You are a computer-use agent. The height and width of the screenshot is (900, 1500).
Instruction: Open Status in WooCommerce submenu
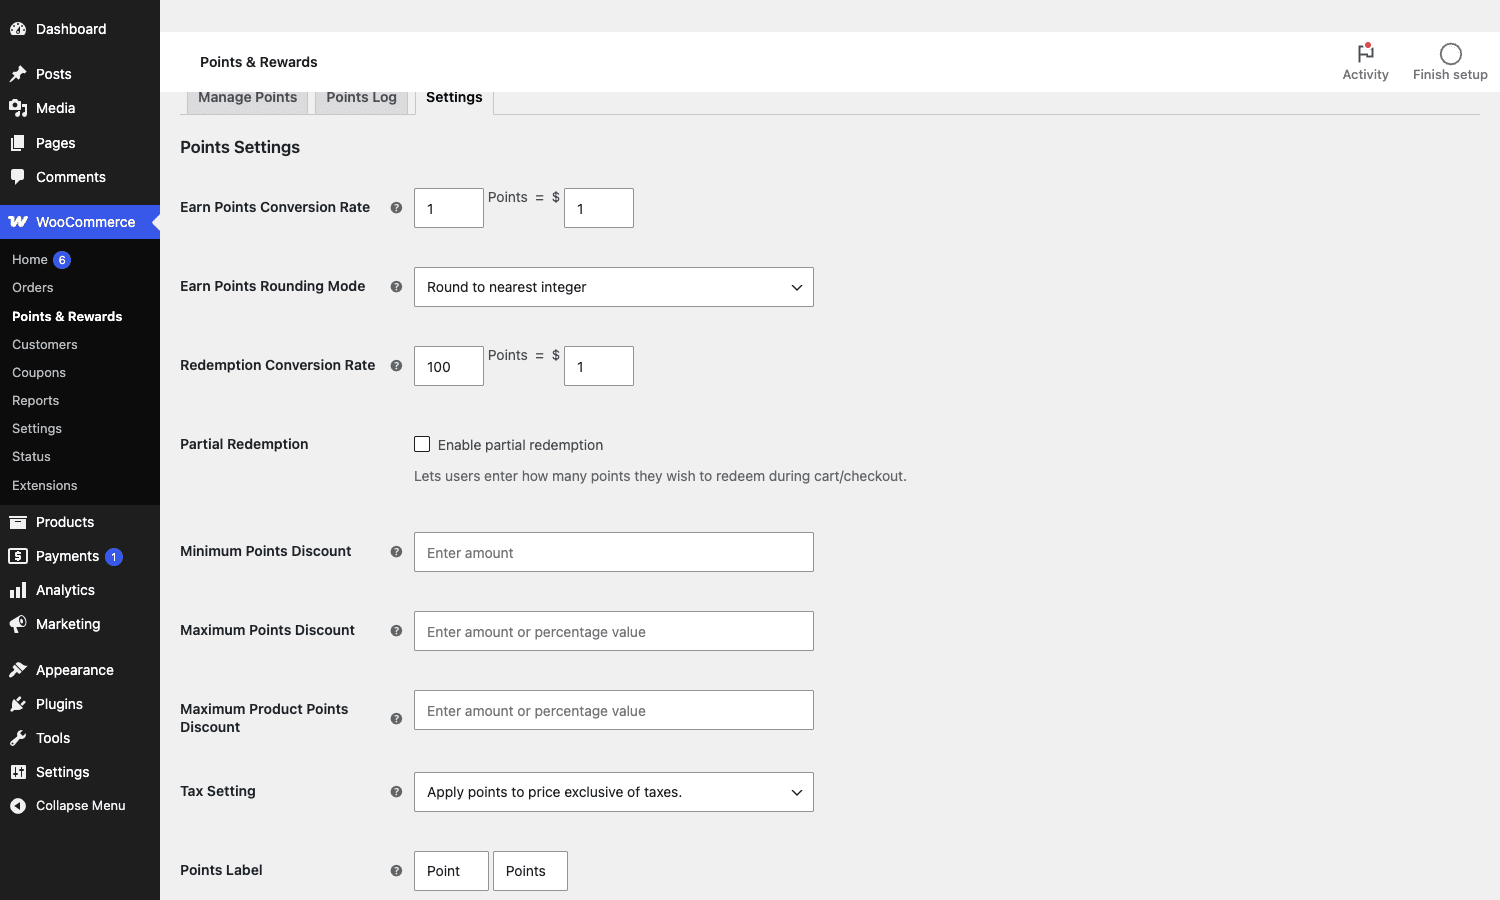pyautogui.click(x=31, y=457)
